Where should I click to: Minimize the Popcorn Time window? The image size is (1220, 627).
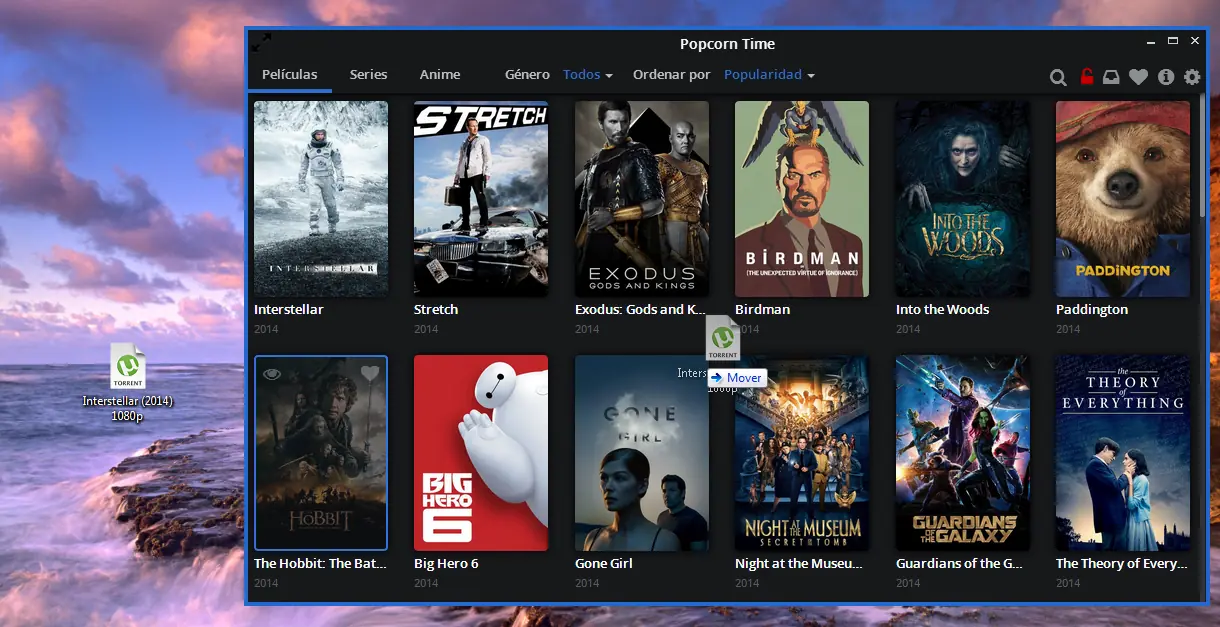(x=1151, y=42)
